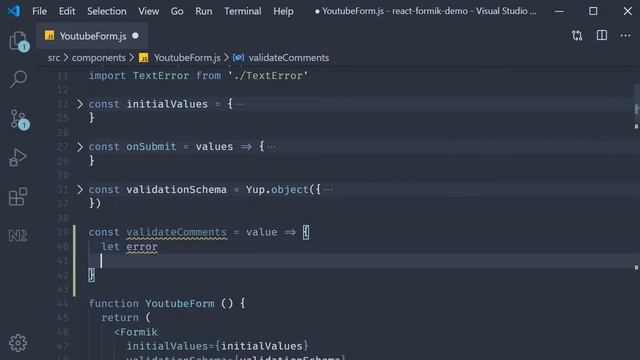Click the validateComments identifier on line 39
640x360 pixels.
click(176, 232)
